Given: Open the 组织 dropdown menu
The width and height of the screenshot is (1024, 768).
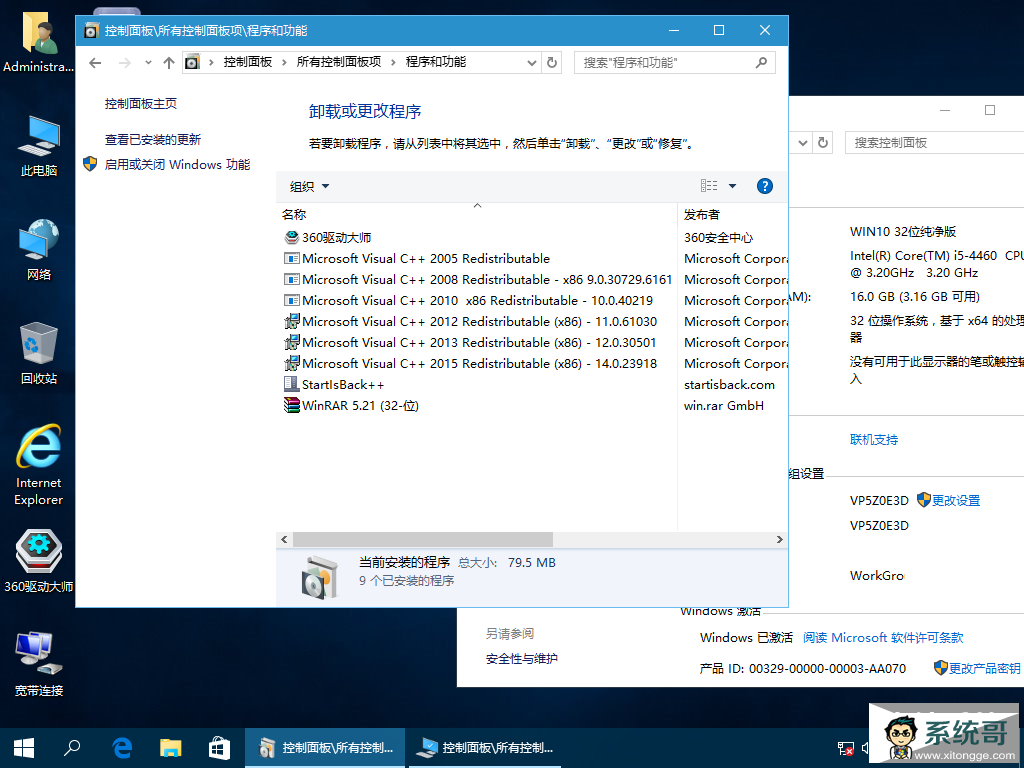Looking at the screenshot, I should [309, 187].
